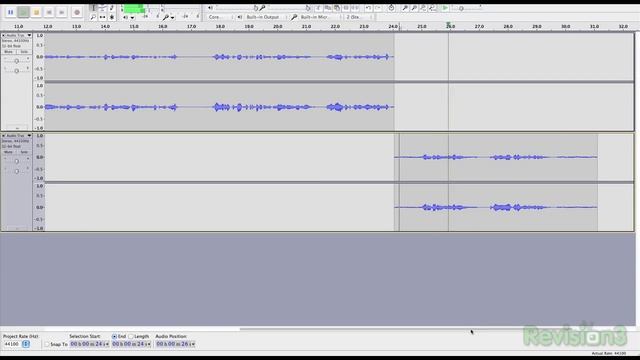Screen dimensions: 640x360
Task: Click the Audio Position time field
Action: pyautogui.click(x=176, y=344)
